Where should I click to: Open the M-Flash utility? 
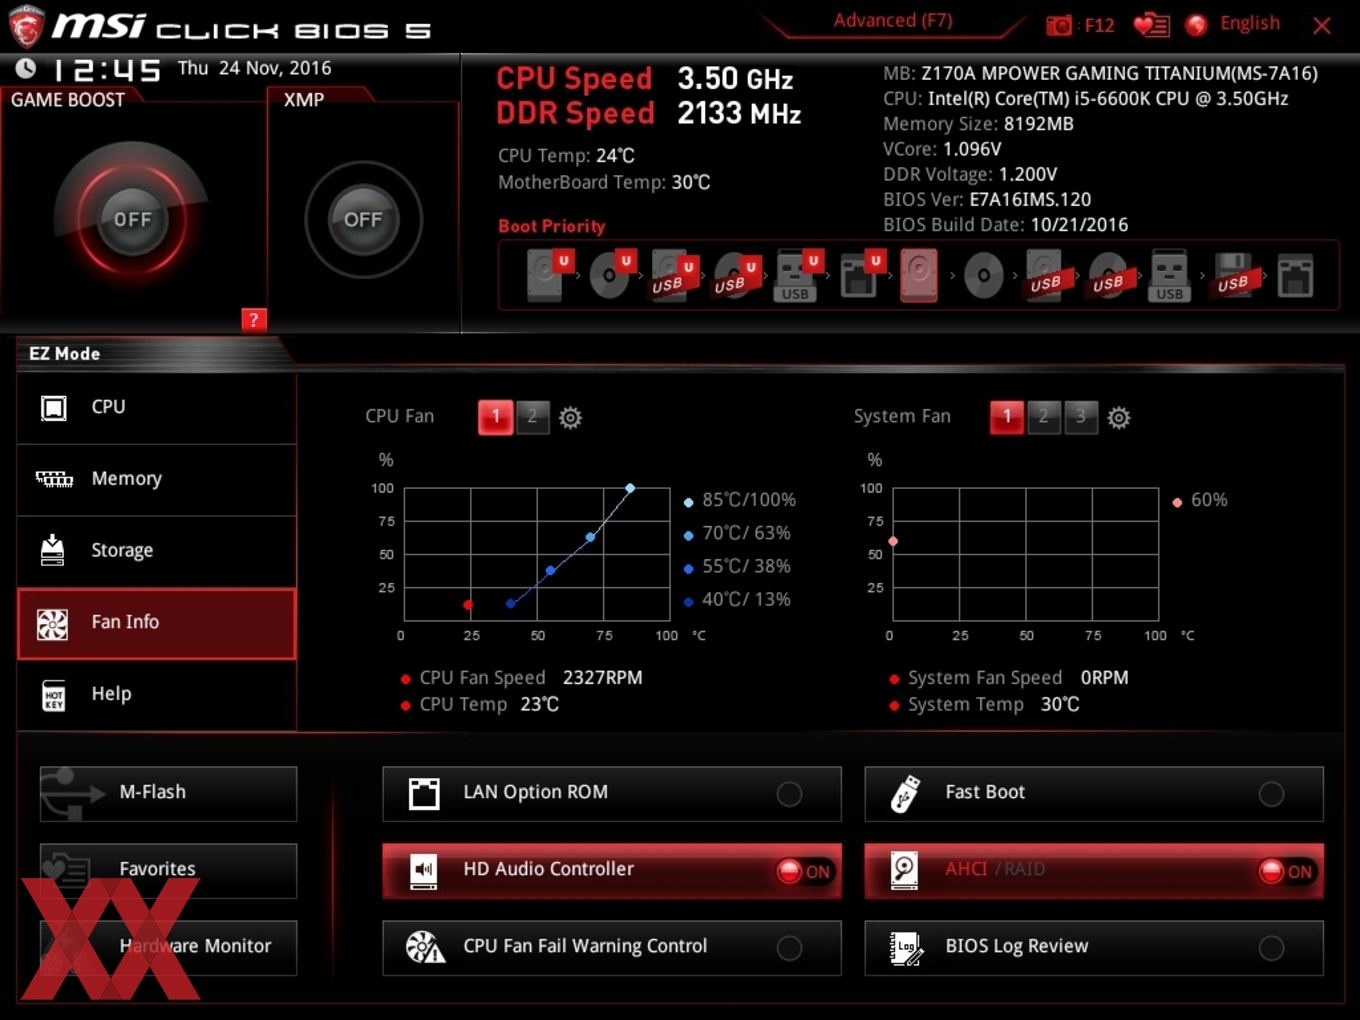coord(168,793)
